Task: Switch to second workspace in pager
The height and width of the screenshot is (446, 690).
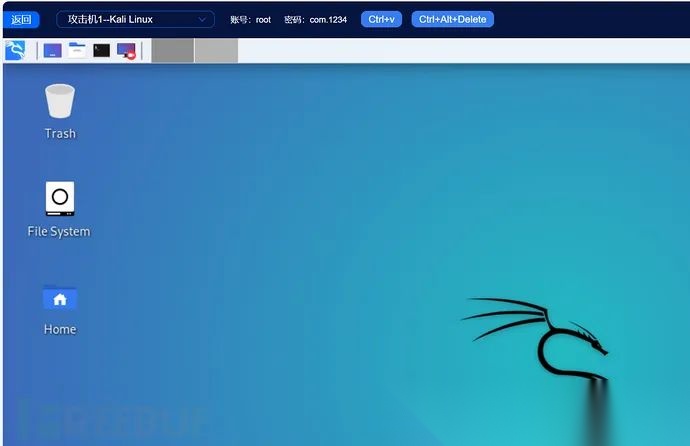Action: pyautogui.click(x=217, y=50)
